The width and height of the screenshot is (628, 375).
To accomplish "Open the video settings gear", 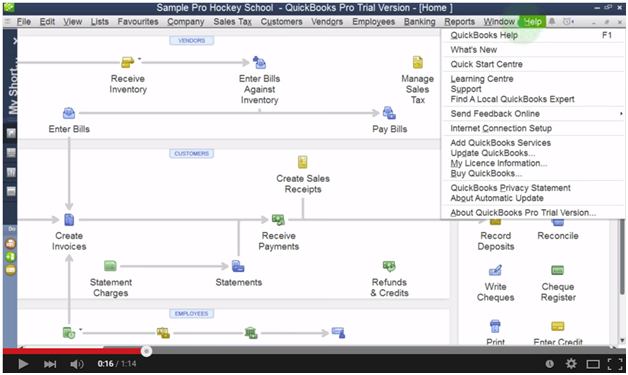I will (571, 364).
